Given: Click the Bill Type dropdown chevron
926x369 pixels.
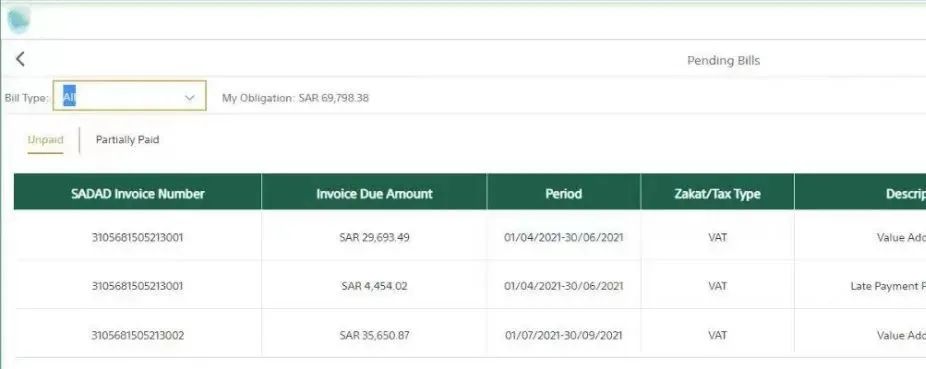Looking at the screenshot, I should [190, 97].
